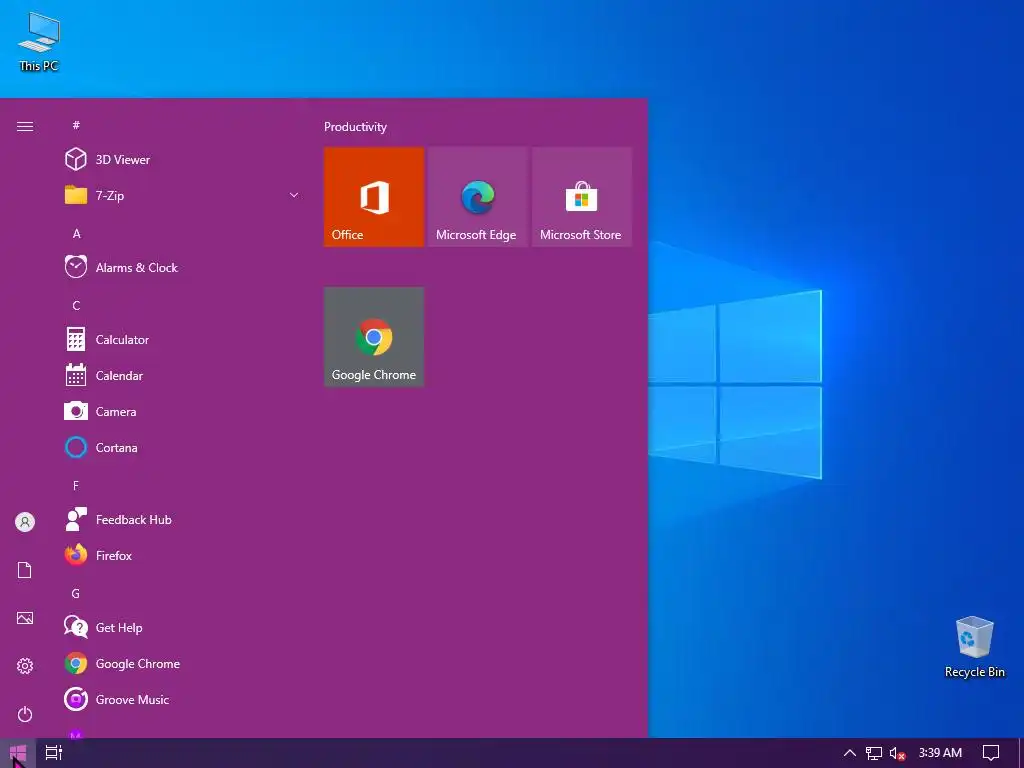Image resolution: width=1024 pixels, height=768 pixels.
Task: Click the muted volume tray icon
Action: (897, 754)
